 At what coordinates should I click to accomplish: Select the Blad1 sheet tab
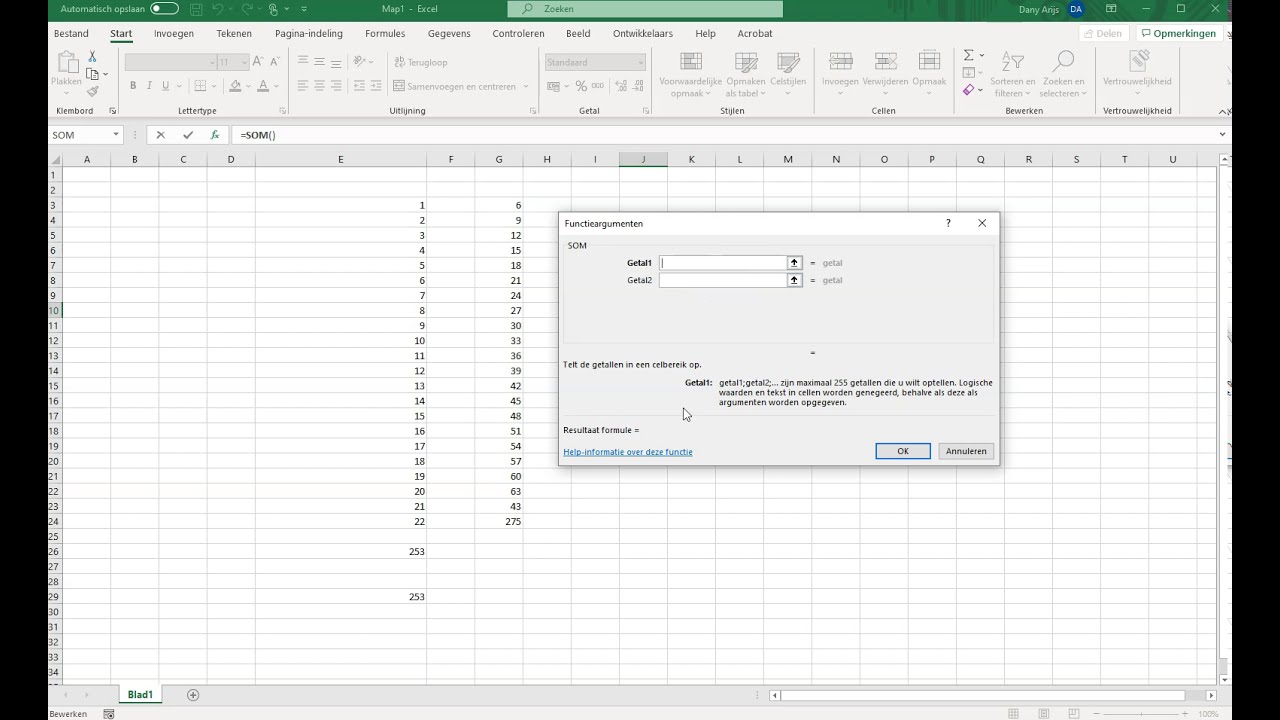coord(140,695)
